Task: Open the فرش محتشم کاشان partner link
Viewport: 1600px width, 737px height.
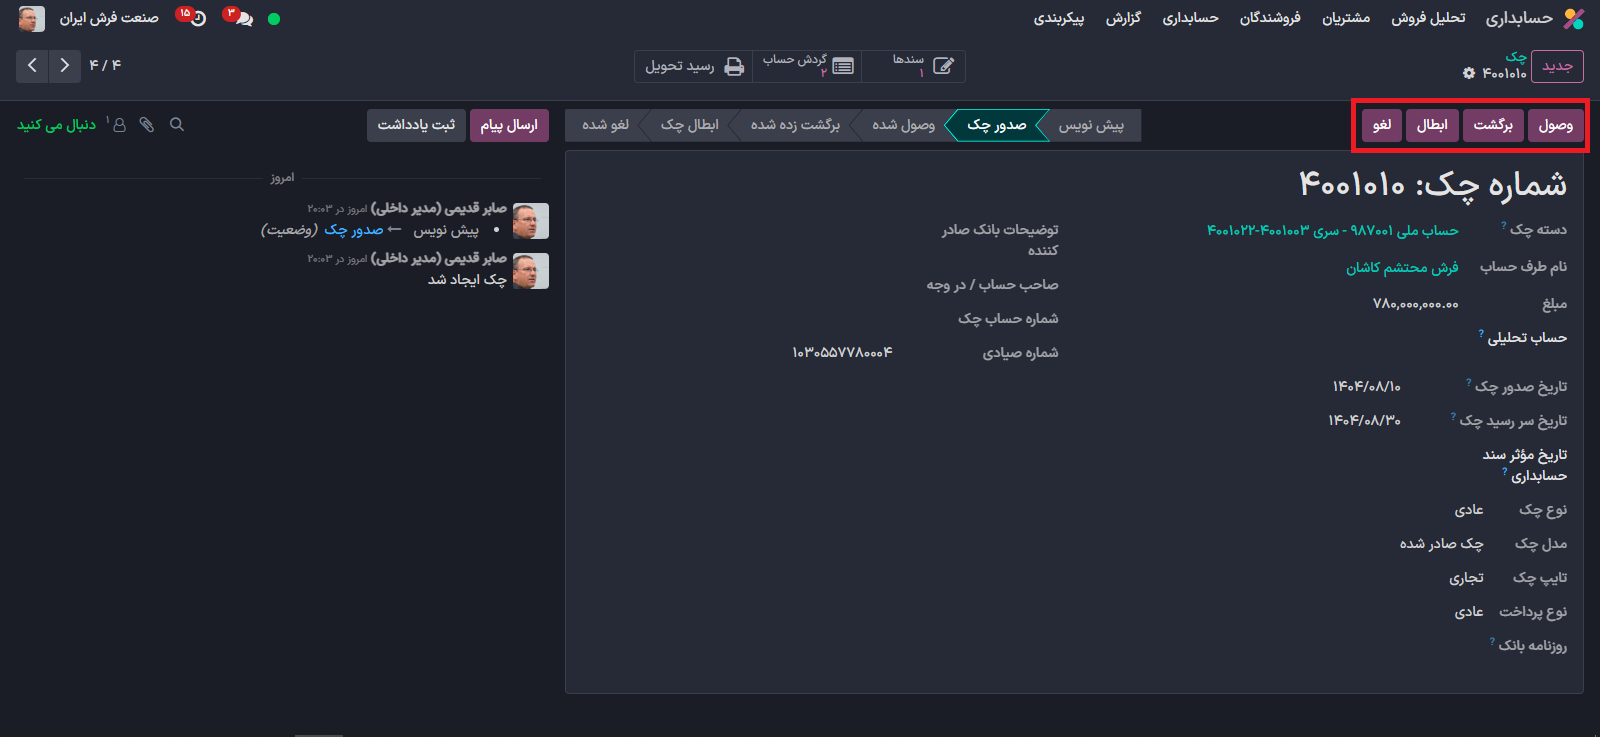Action: (x=1401, y=268)
